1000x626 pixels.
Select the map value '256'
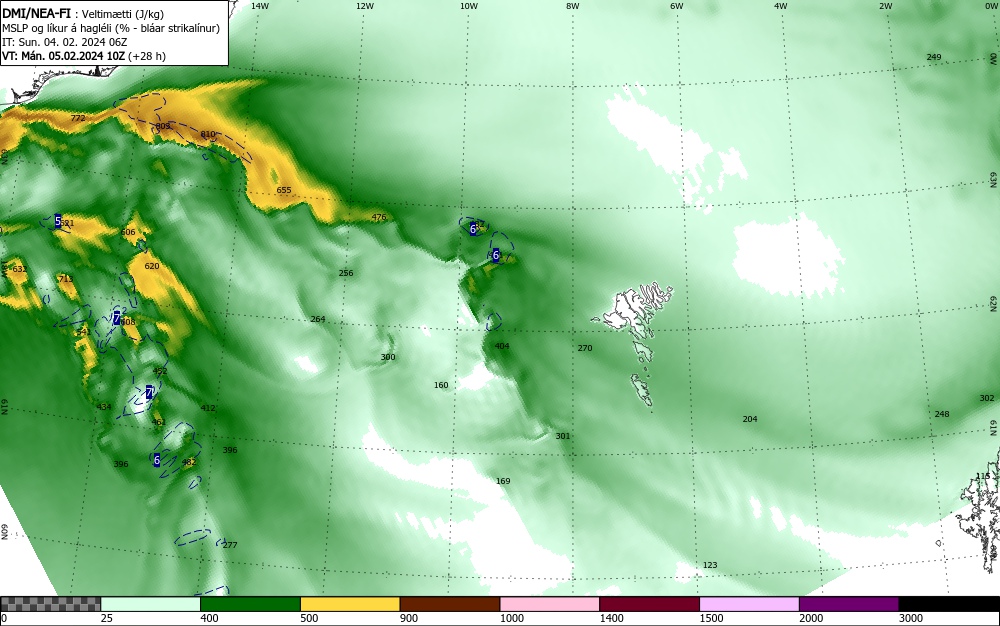(x=346, y=273)
